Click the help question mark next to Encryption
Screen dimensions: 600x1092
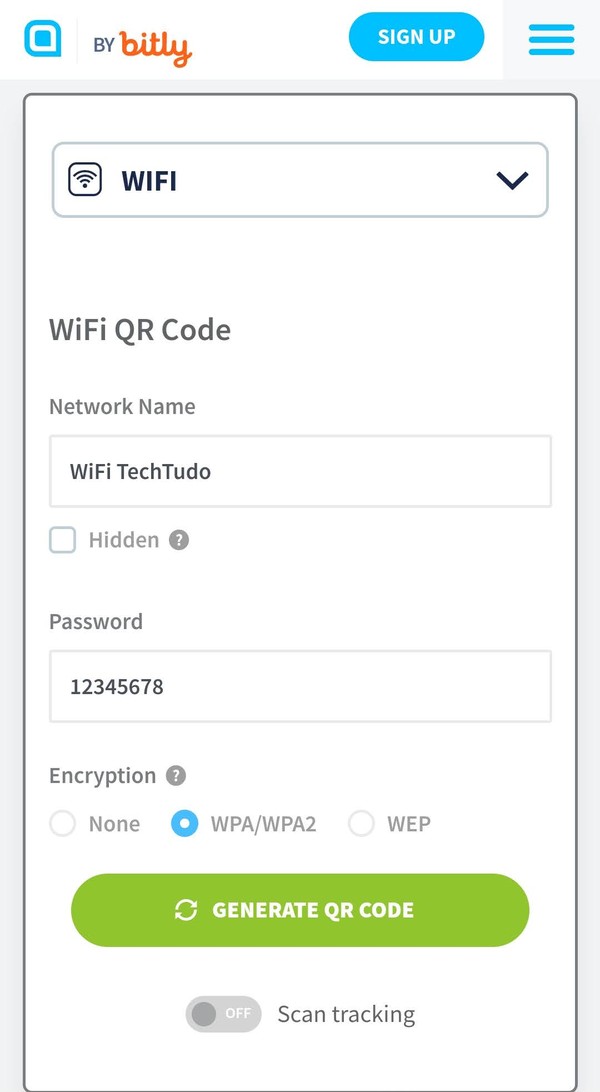pos(179,775)
